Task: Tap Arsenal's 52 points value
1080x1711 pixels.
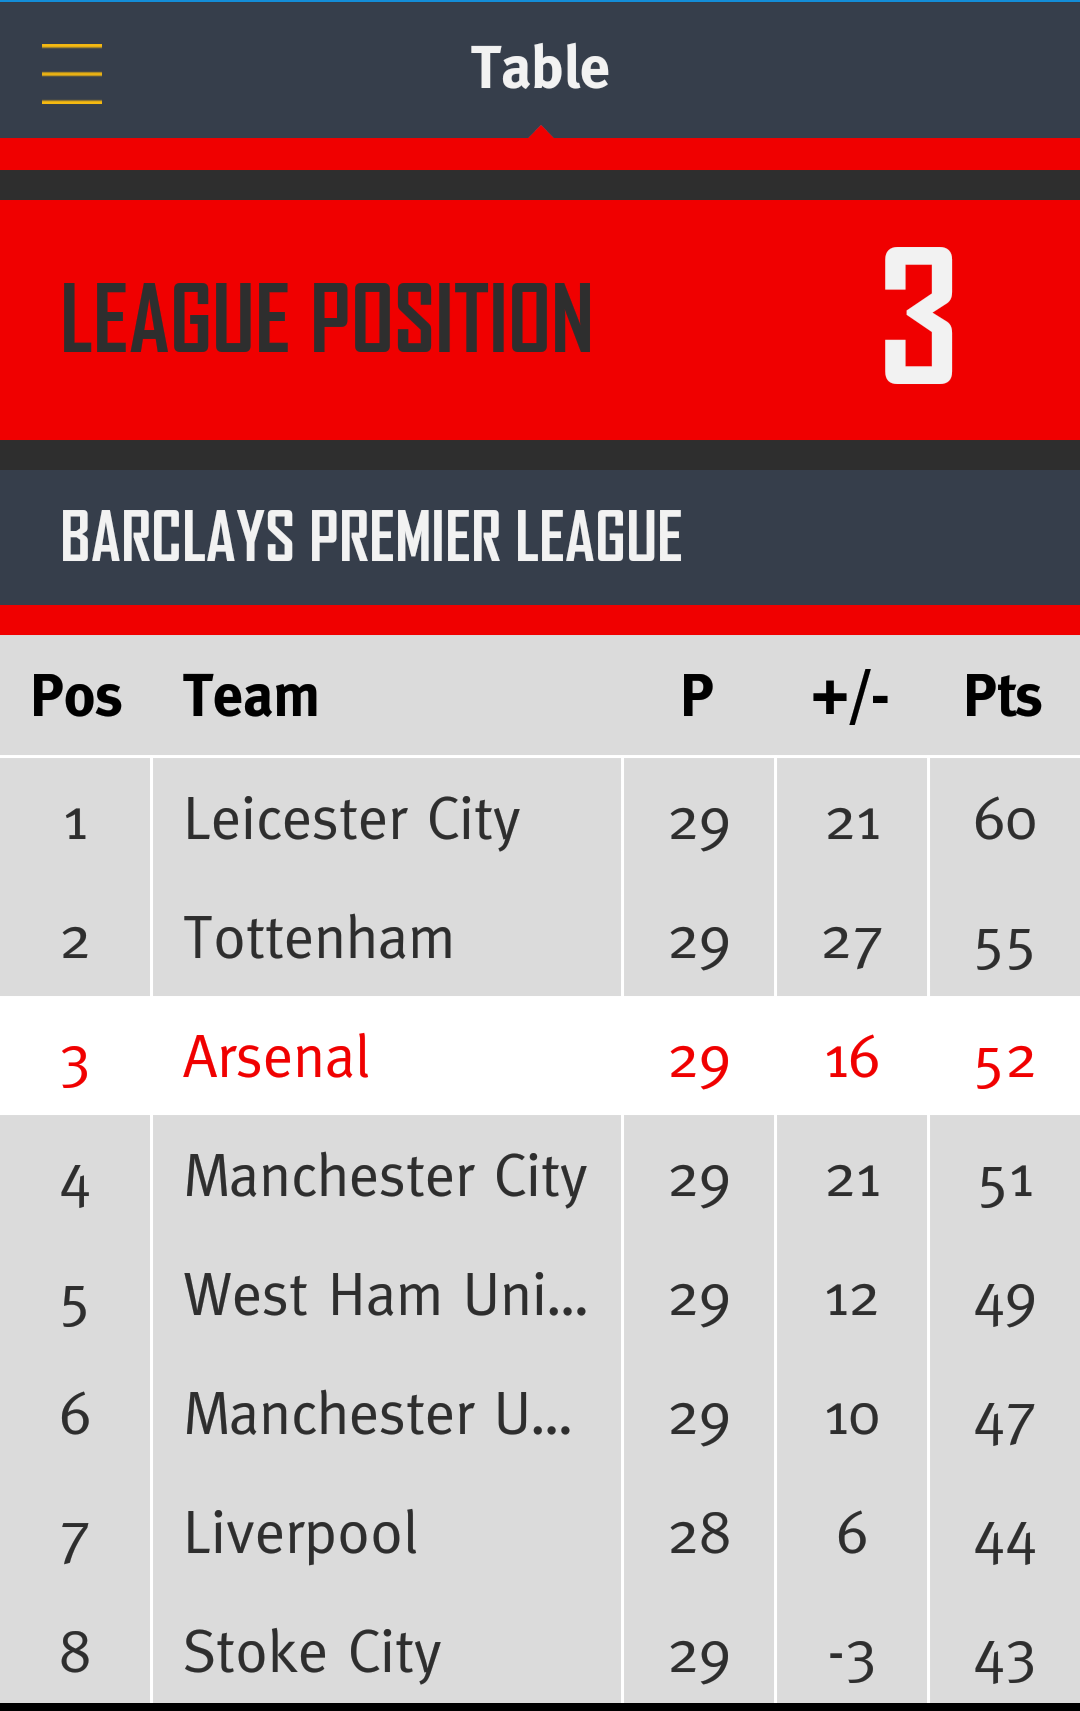Action: [x=1005, y=1062]
